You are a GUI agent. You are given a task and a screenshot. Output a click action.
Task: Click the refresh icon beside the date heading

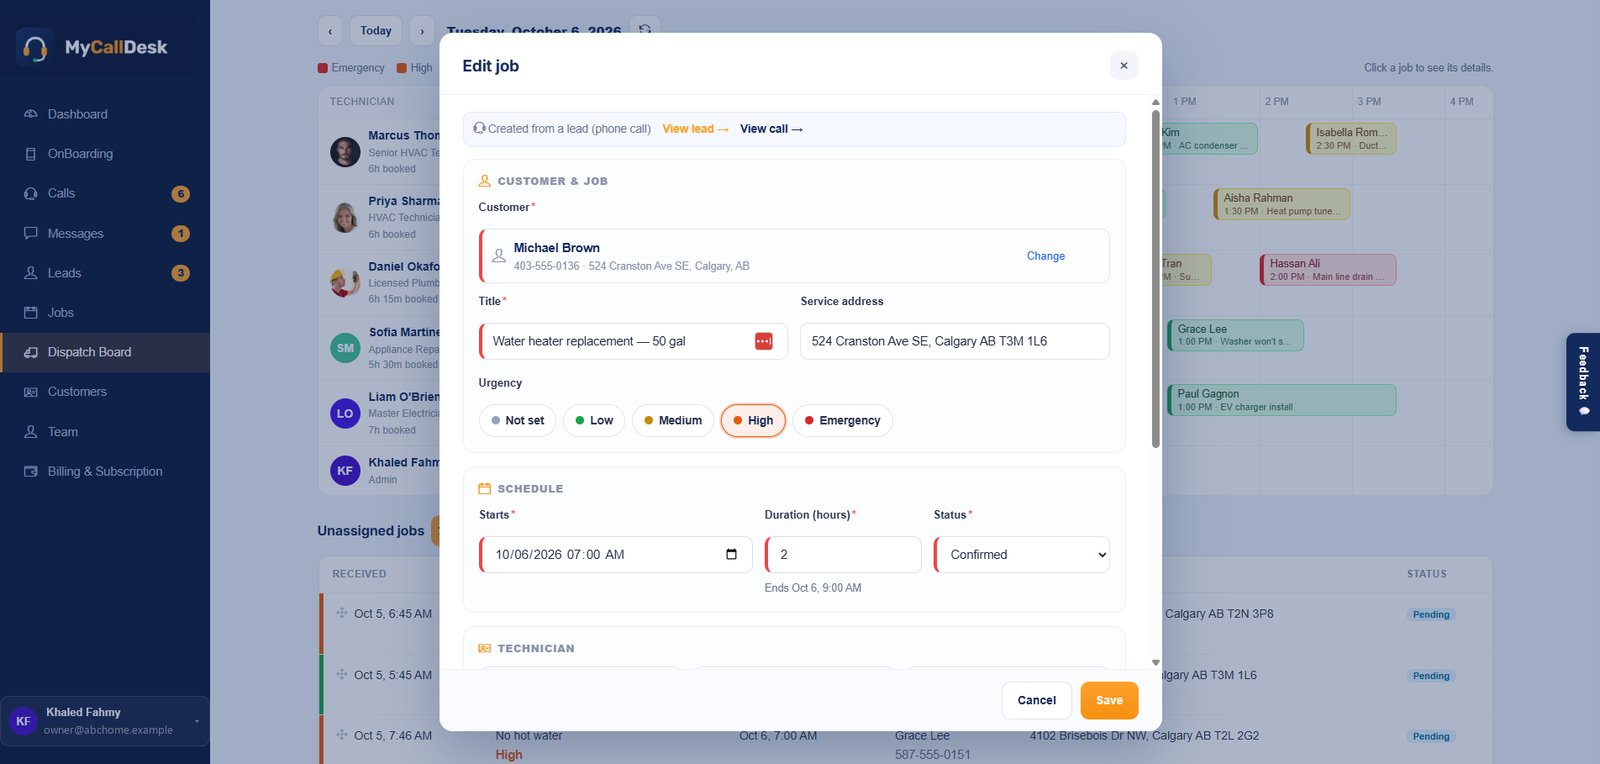[645, 30]
